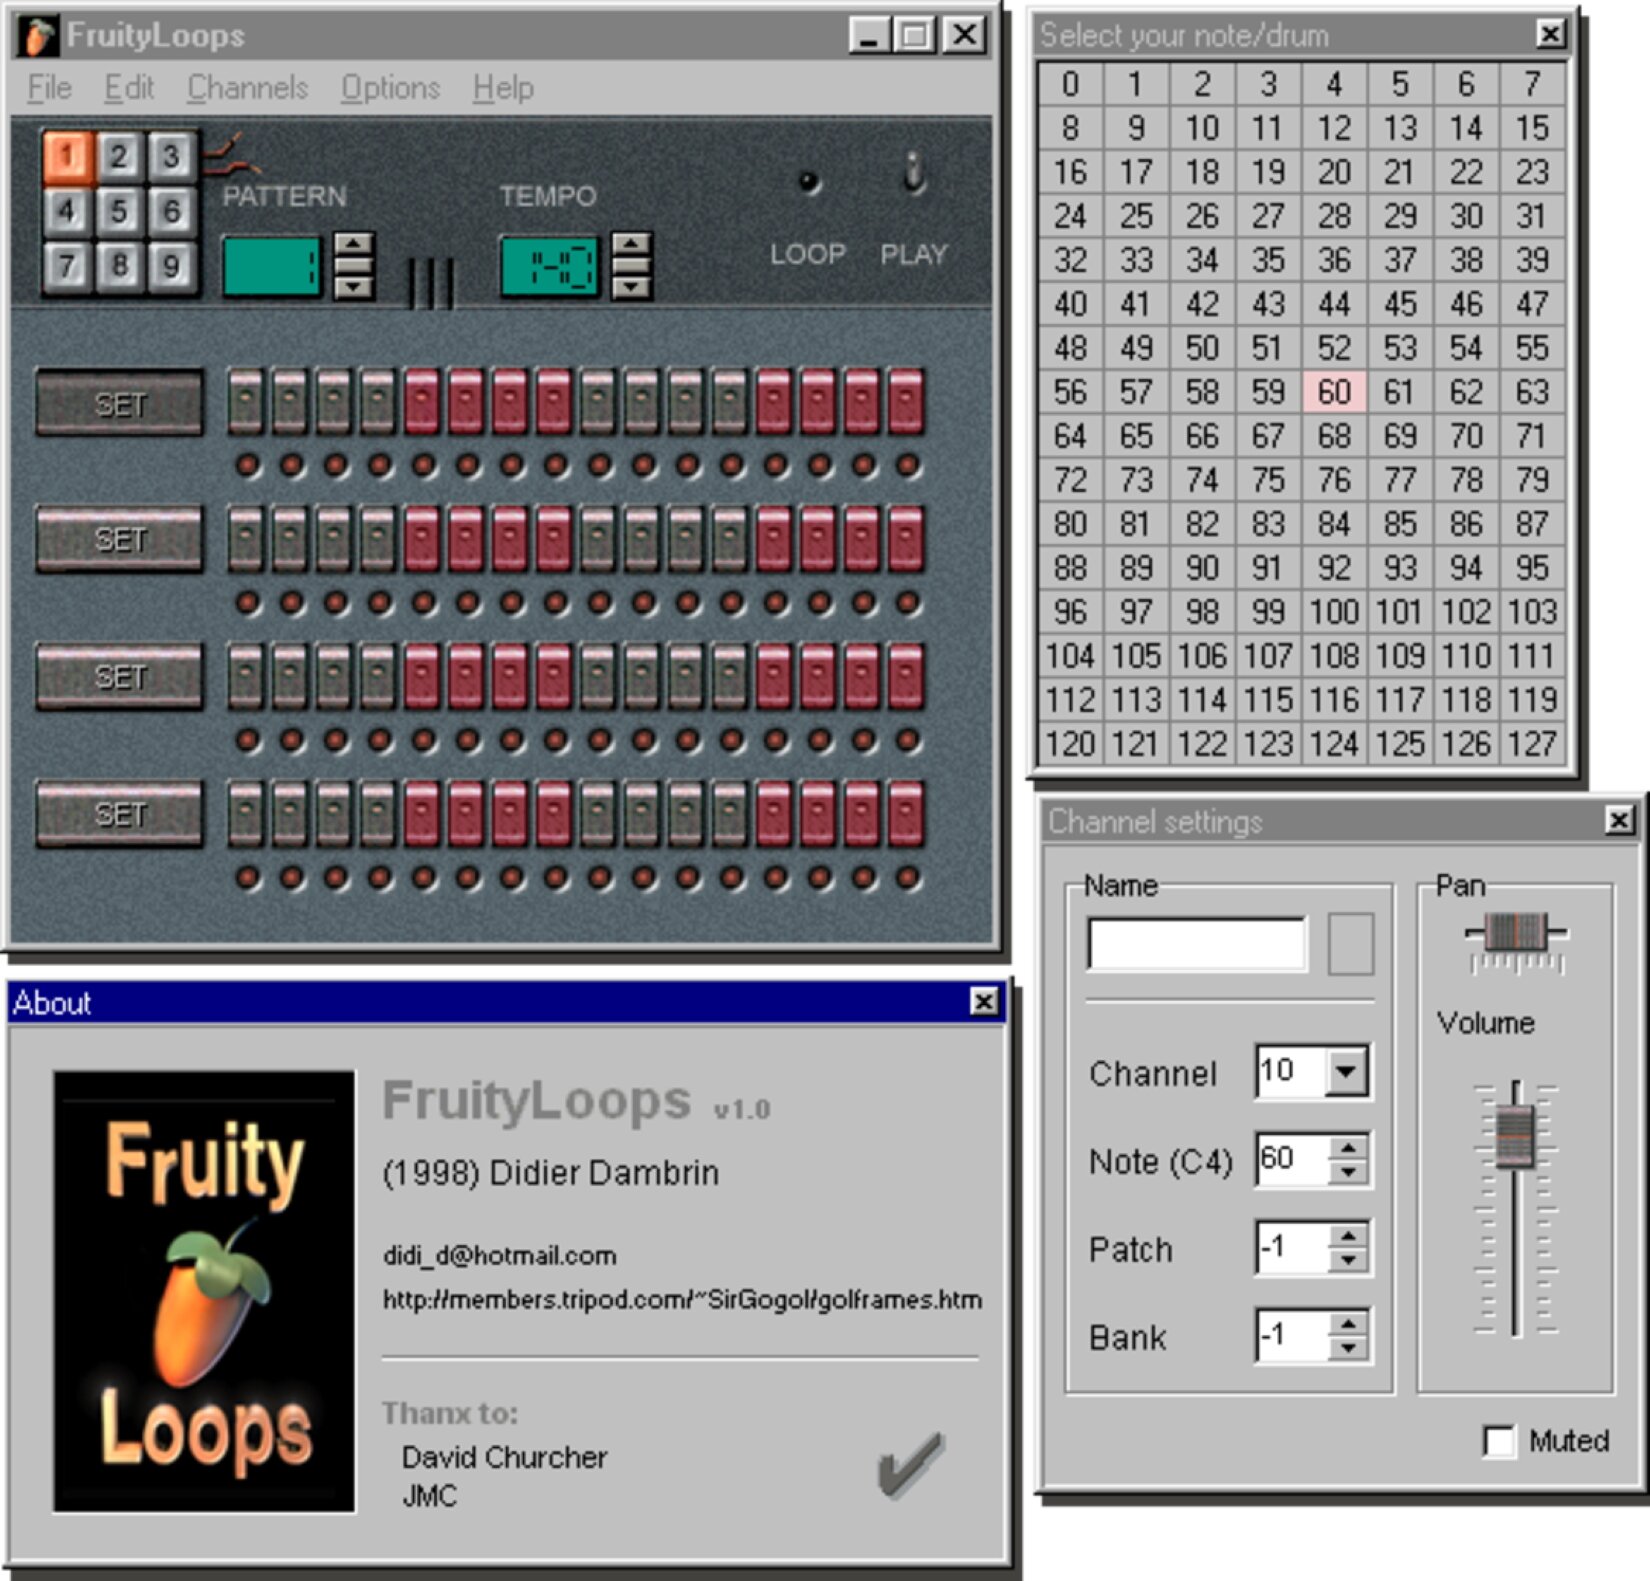The image size is (1650, 1581).
Task: Select pattern 9 on the pattern pad
Action: click(170, 266)
